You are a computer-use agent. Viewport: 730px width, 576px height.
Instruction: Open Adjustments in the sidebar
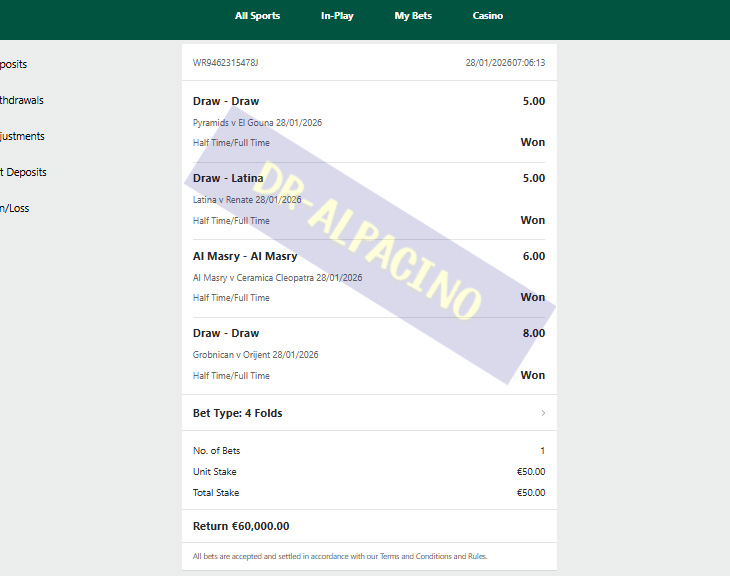pos(22,136)
